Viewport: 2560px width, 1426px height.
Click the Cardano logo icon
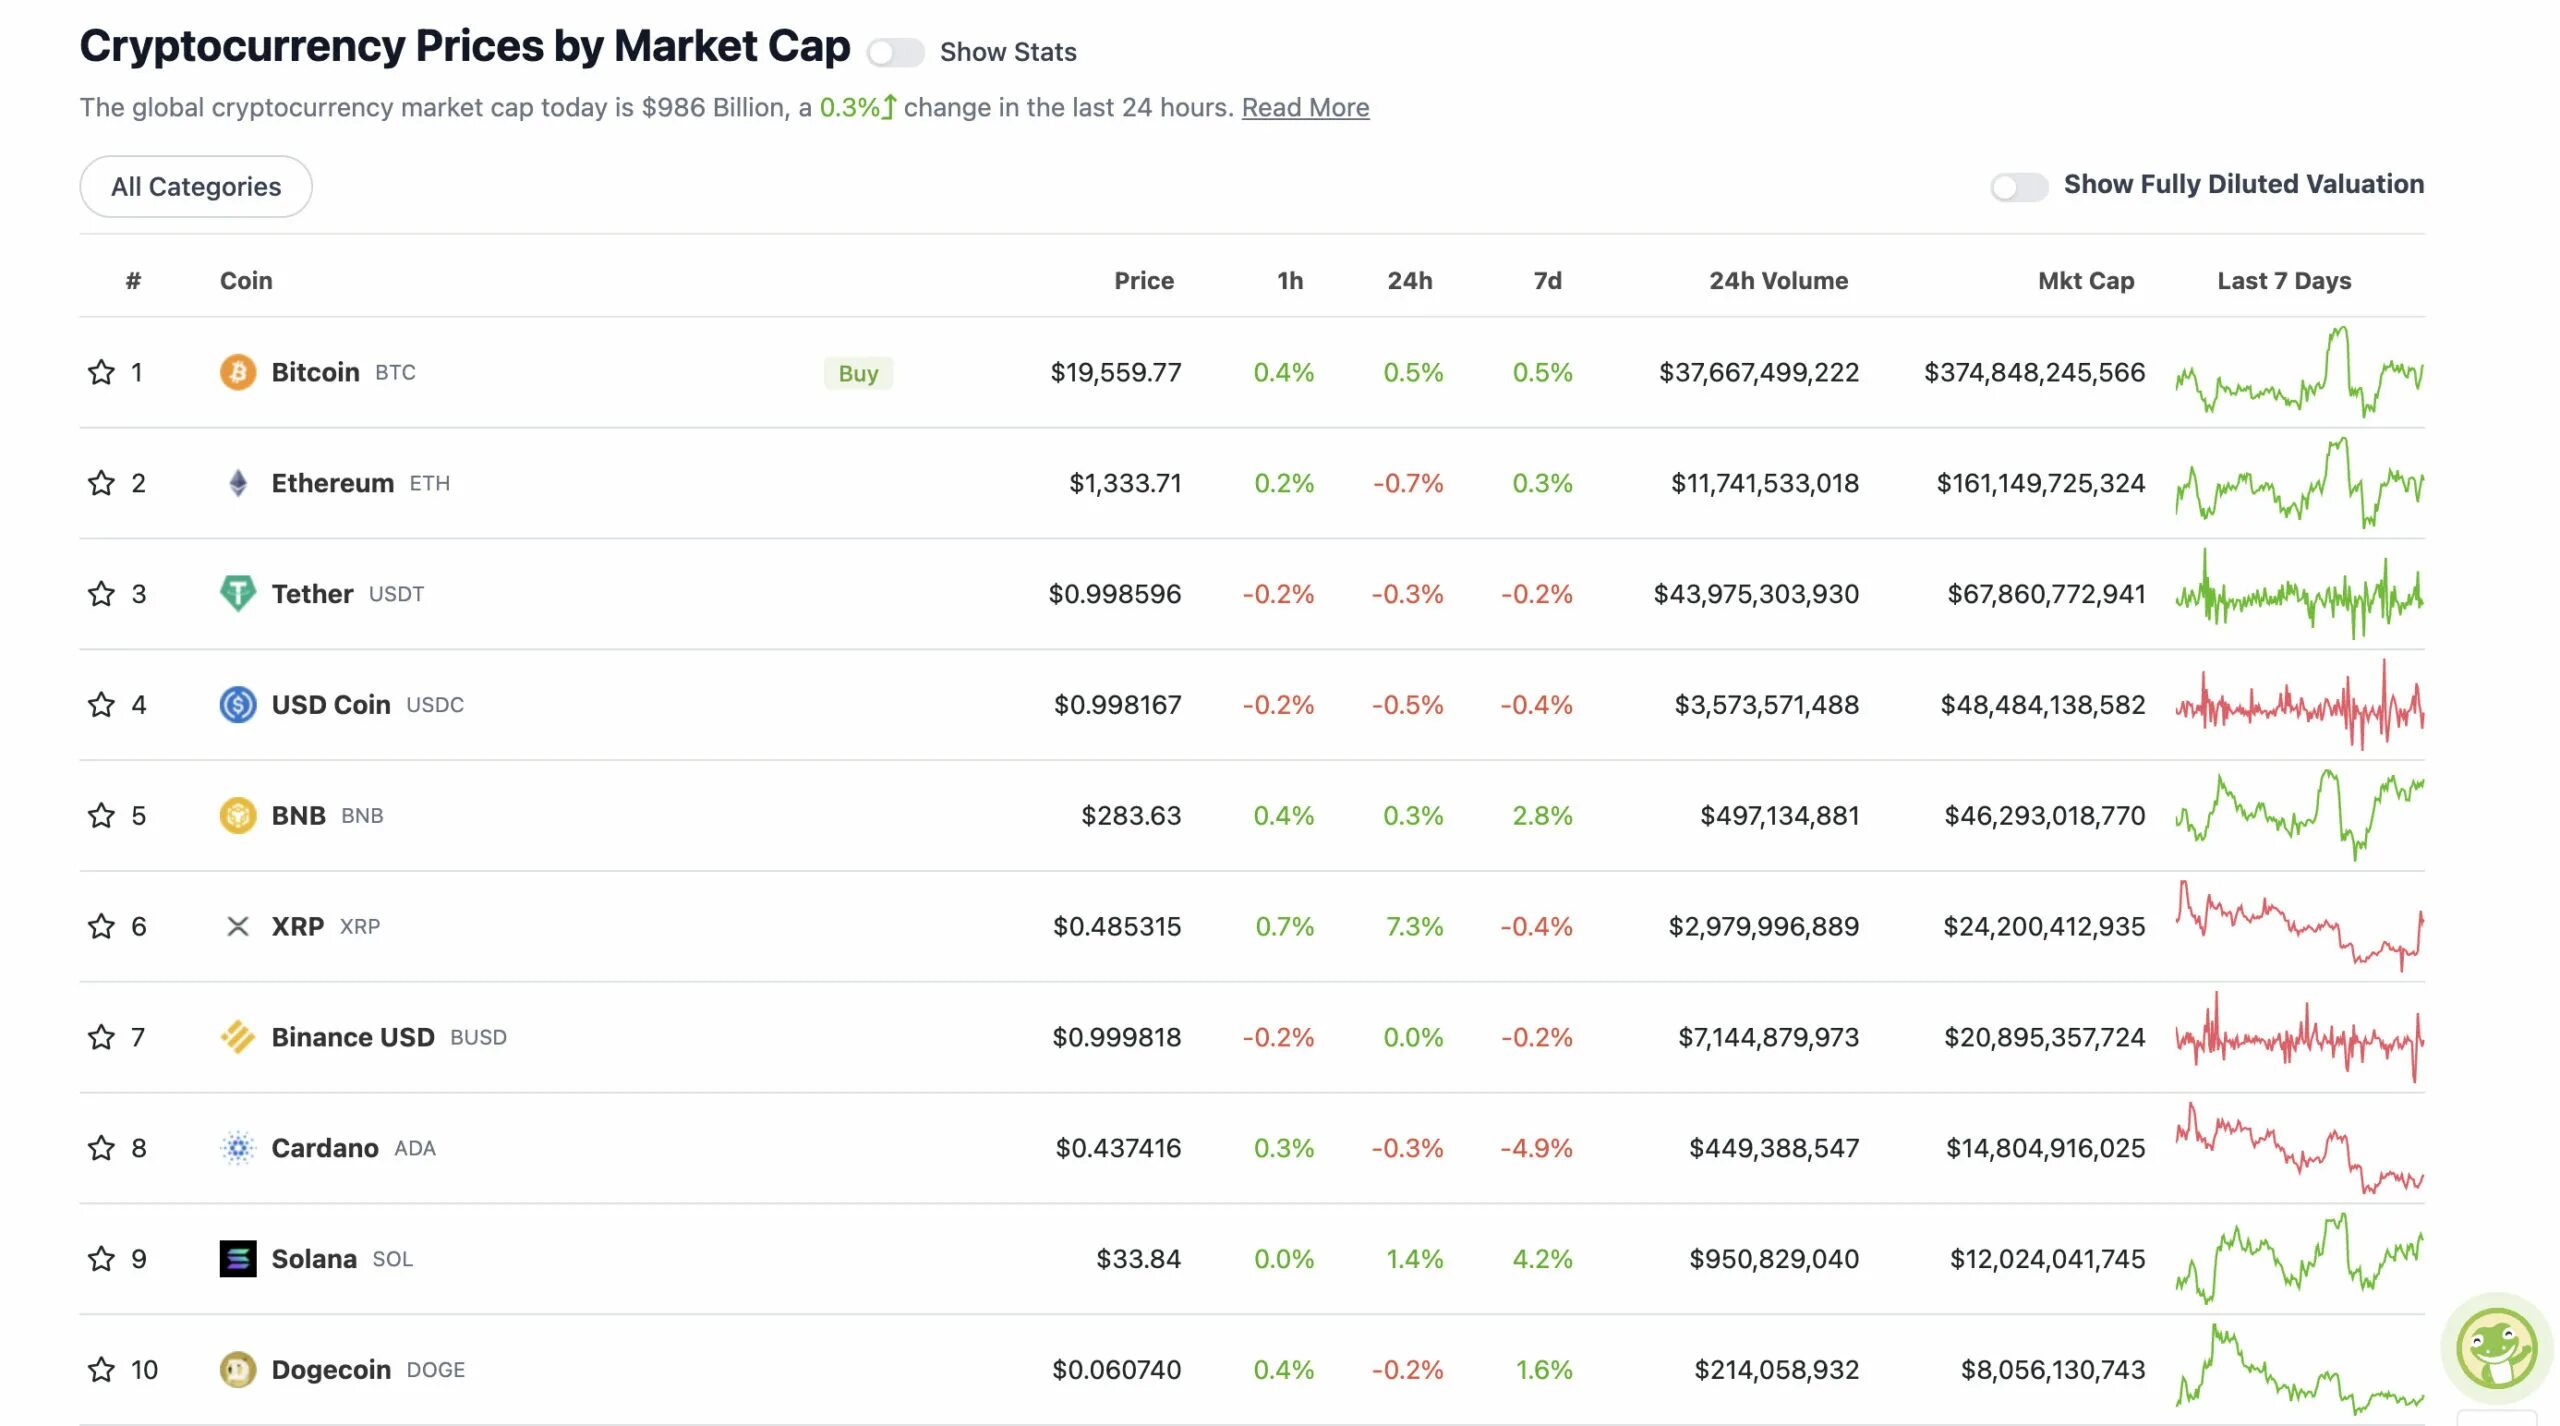[x=237, y=1148]
